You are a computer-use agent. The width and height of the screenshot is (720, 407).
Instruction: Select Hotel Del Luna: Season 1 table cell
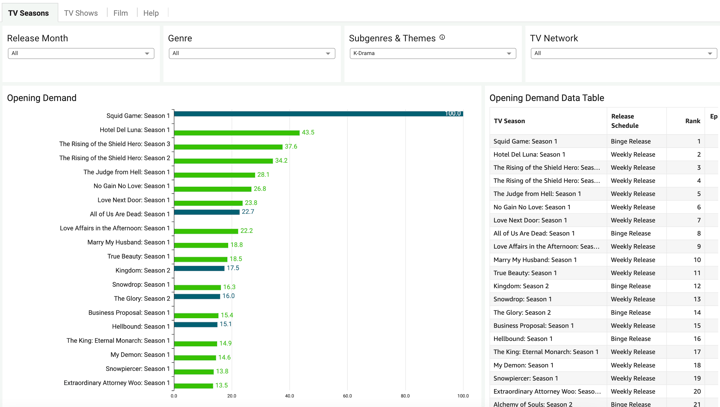pos(548,154)
